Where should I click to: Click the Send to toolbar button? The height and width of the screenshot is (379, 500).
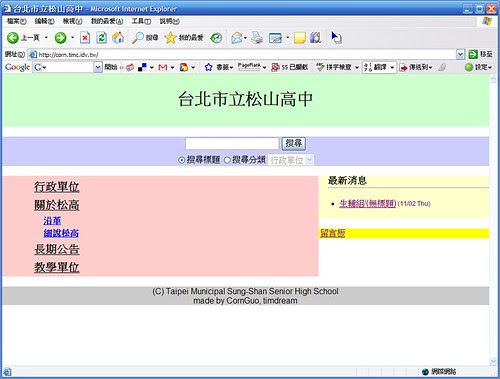pyautogui.click(x=416, y=67)
